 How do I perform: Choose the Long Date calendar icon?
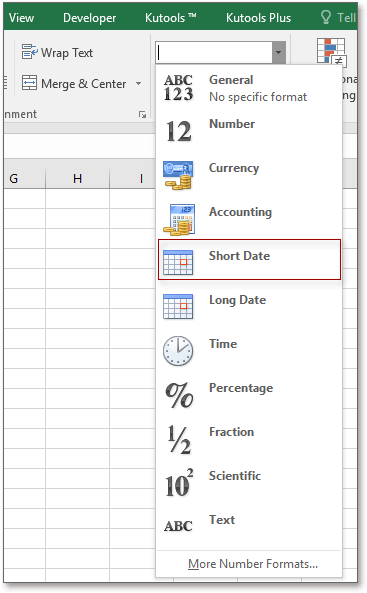coord(178,306)
